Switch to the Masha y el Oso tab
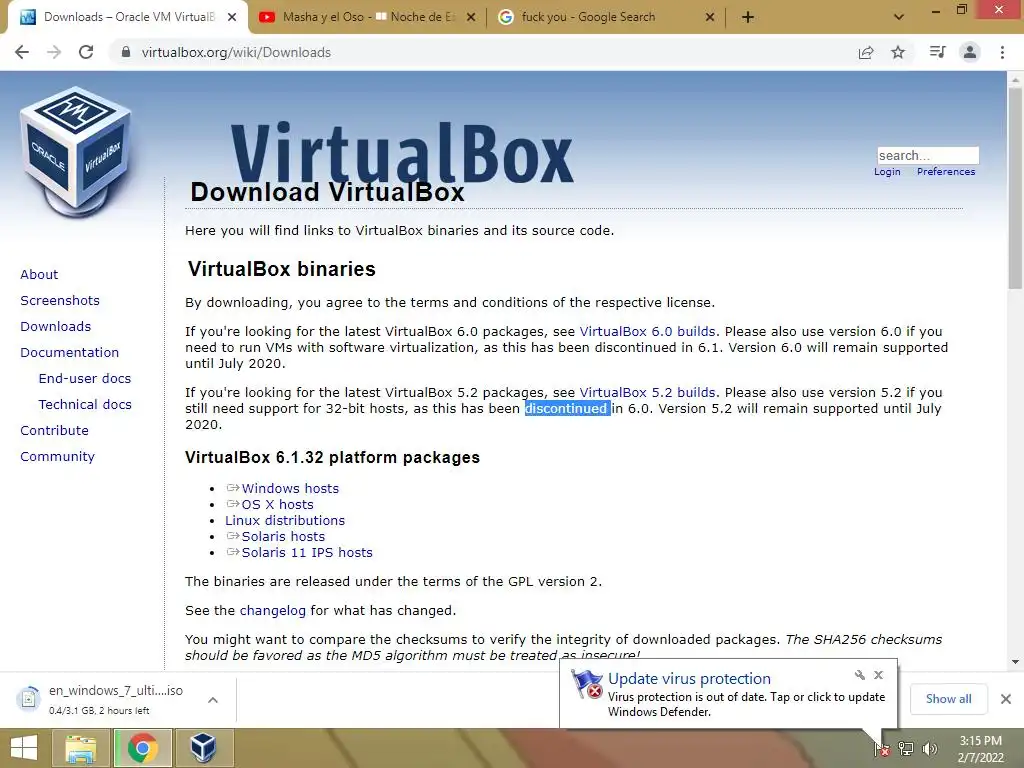 click(x=367, y=17)
